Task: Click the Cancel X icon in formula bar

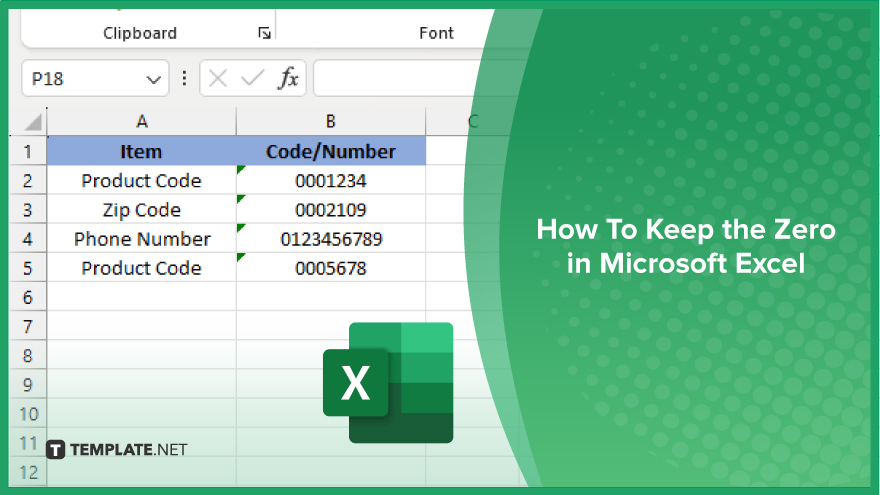Action: point(218,79)
